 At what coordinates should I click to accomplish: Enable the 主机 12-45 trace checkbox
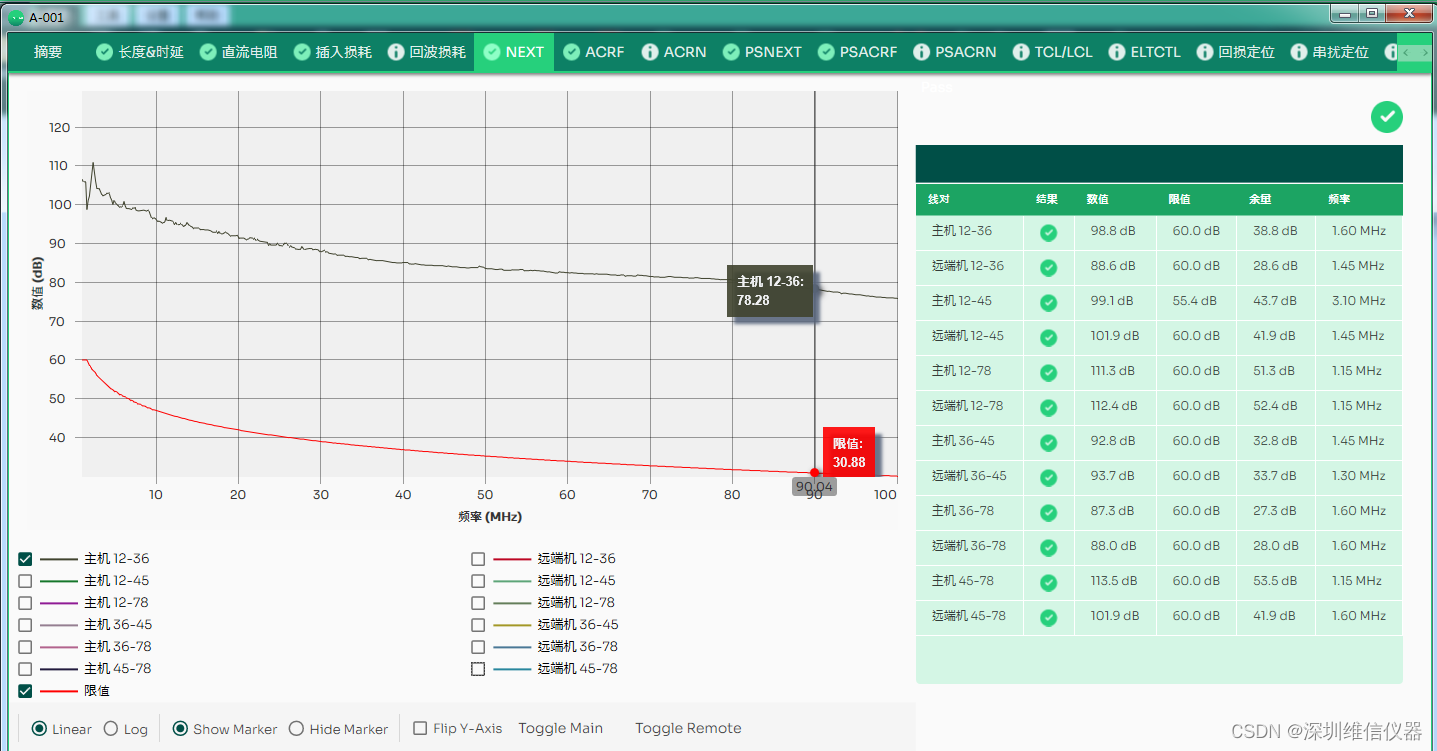click(25, 581)
